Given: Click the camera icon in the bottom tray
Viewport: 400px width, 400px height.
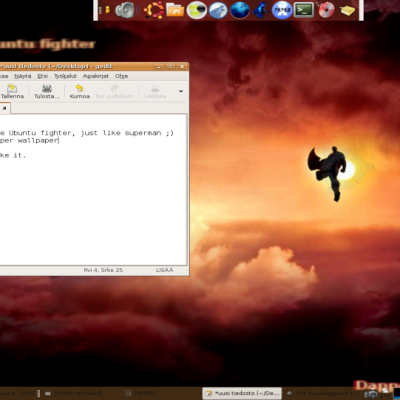Looking at the screenshot, I should pyautogui.click(x=371, y=394).
